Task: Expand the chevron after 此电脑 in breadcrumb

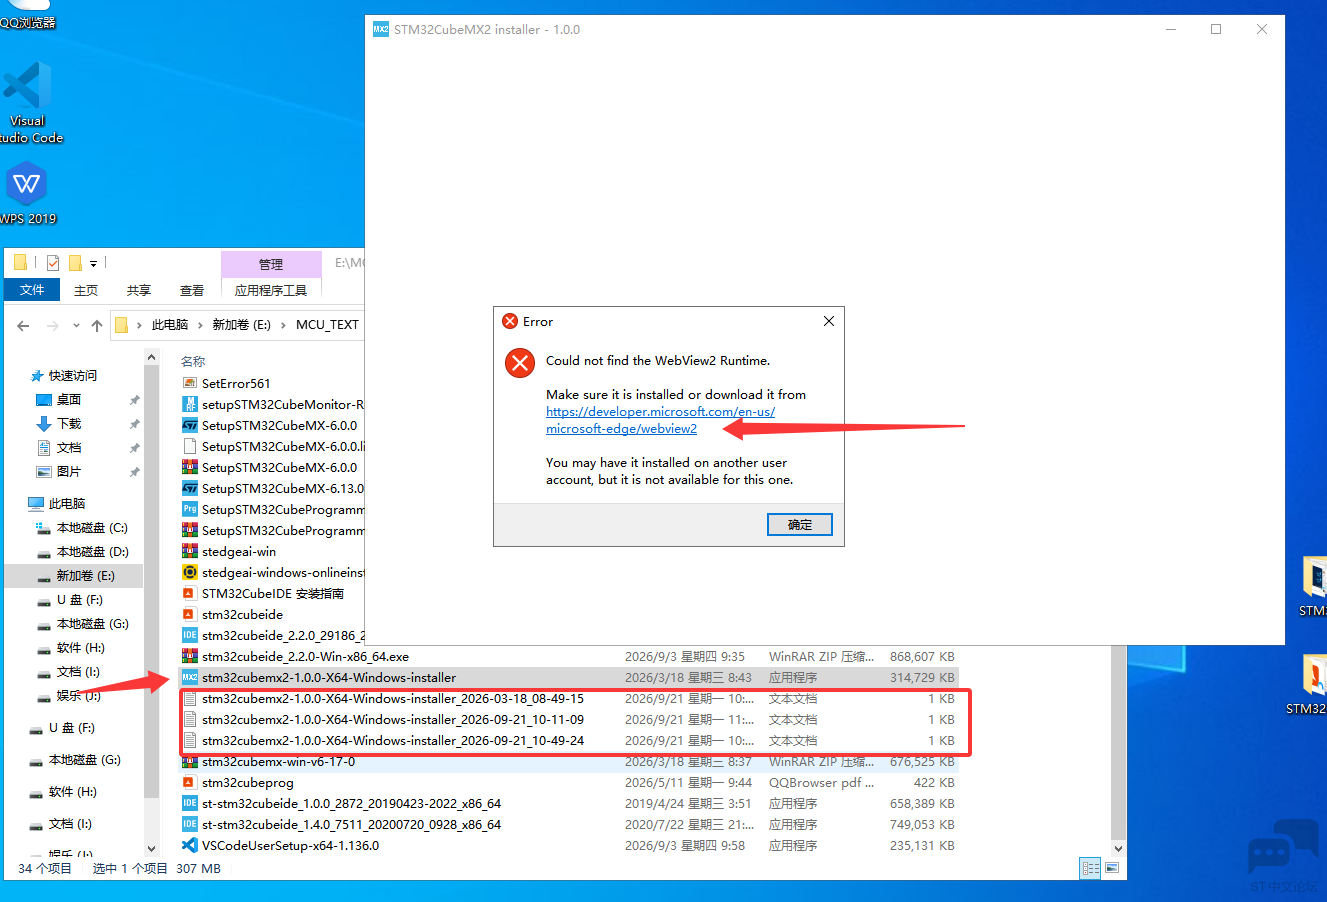Action: coord(201,325)
